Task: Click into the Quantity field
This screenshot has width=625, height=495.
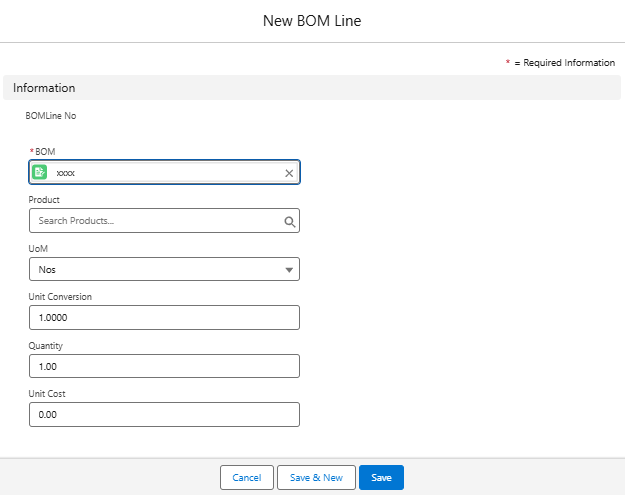Action: 164,366
